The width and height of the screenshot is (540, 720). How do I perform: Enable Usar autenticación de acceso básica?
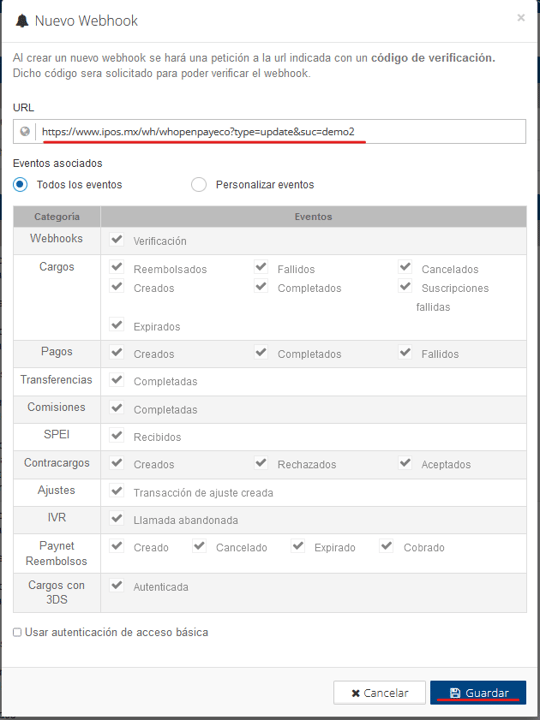pyautogui.click(x=17, y=632)
